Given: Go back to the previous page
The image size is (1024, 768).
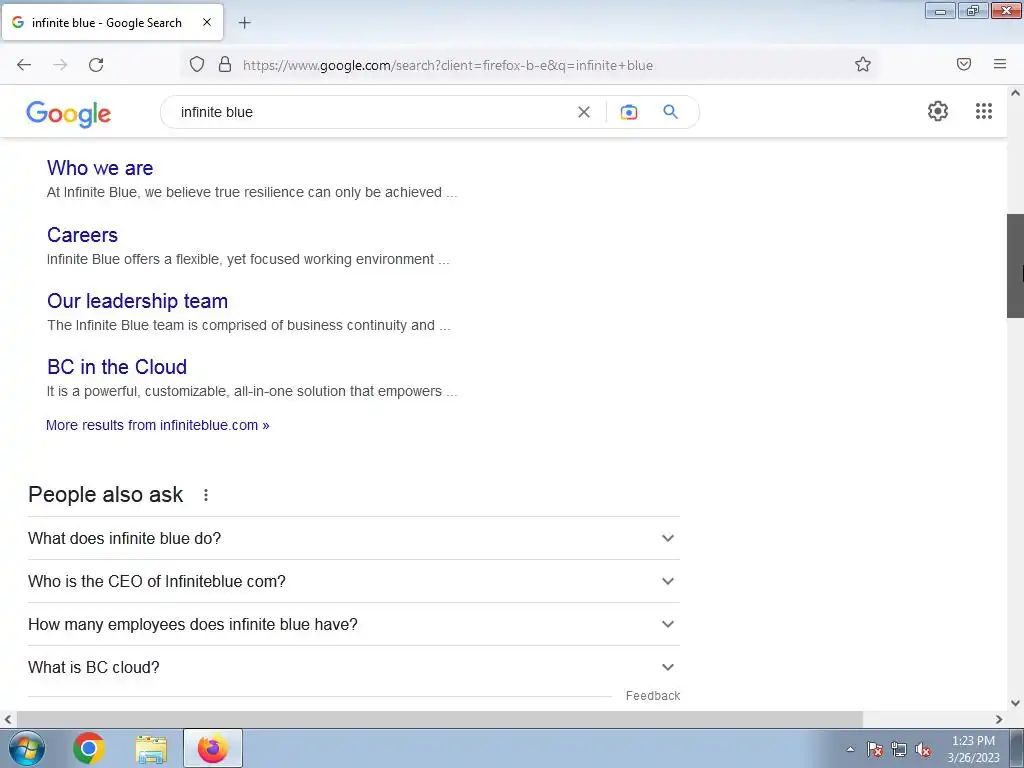Looking at the screenshot, I should coord(24,65).
